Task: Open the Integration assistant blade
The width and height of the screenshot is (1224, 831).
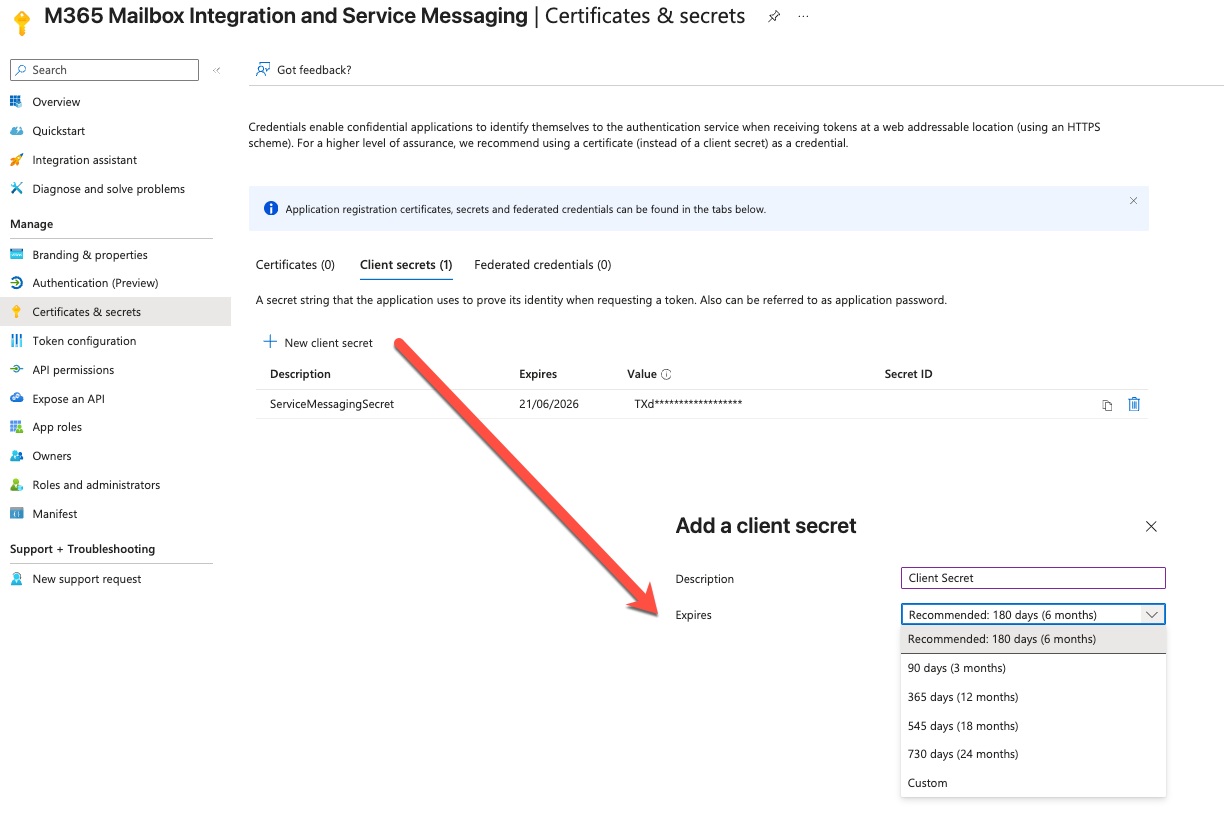Action: (84, 159)
